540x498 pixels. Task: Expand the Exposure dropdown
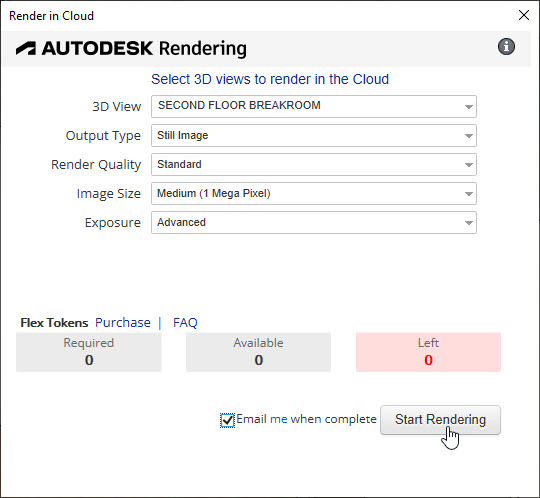pos(314,222)
